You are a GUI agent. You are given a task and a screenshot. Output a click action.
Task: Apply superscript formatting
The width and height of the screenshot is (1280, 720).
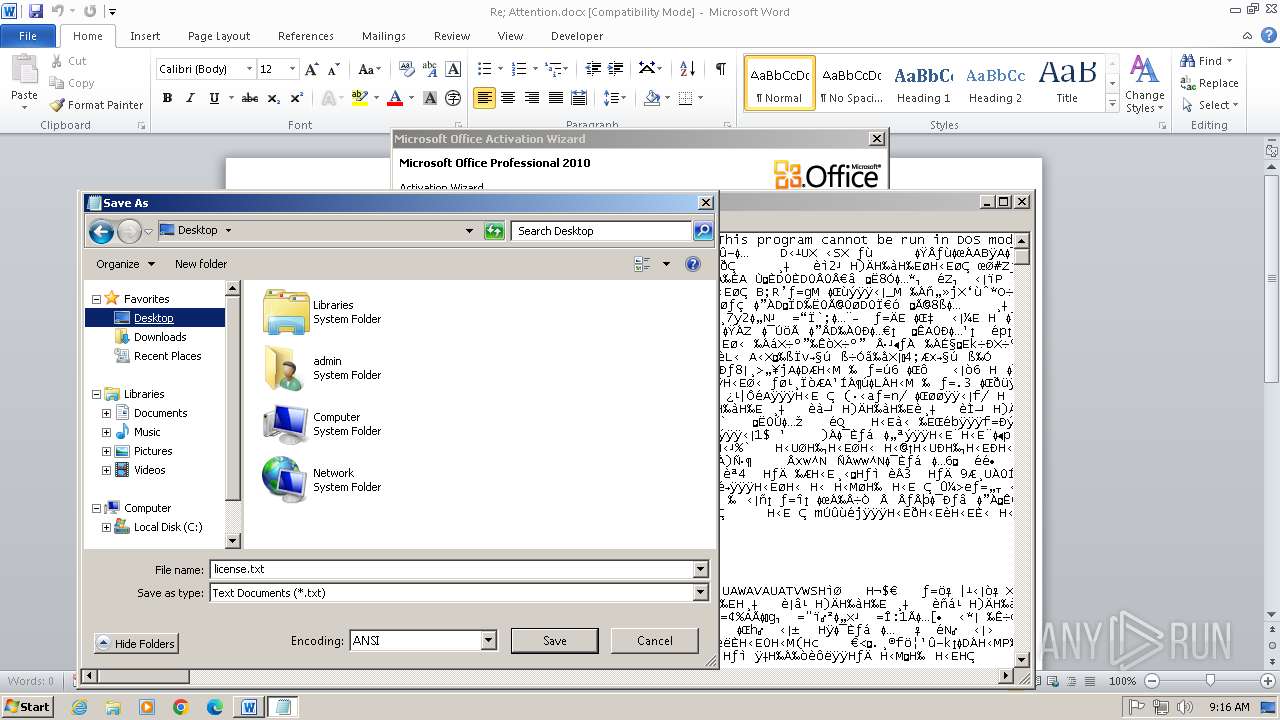coord(297,98)
